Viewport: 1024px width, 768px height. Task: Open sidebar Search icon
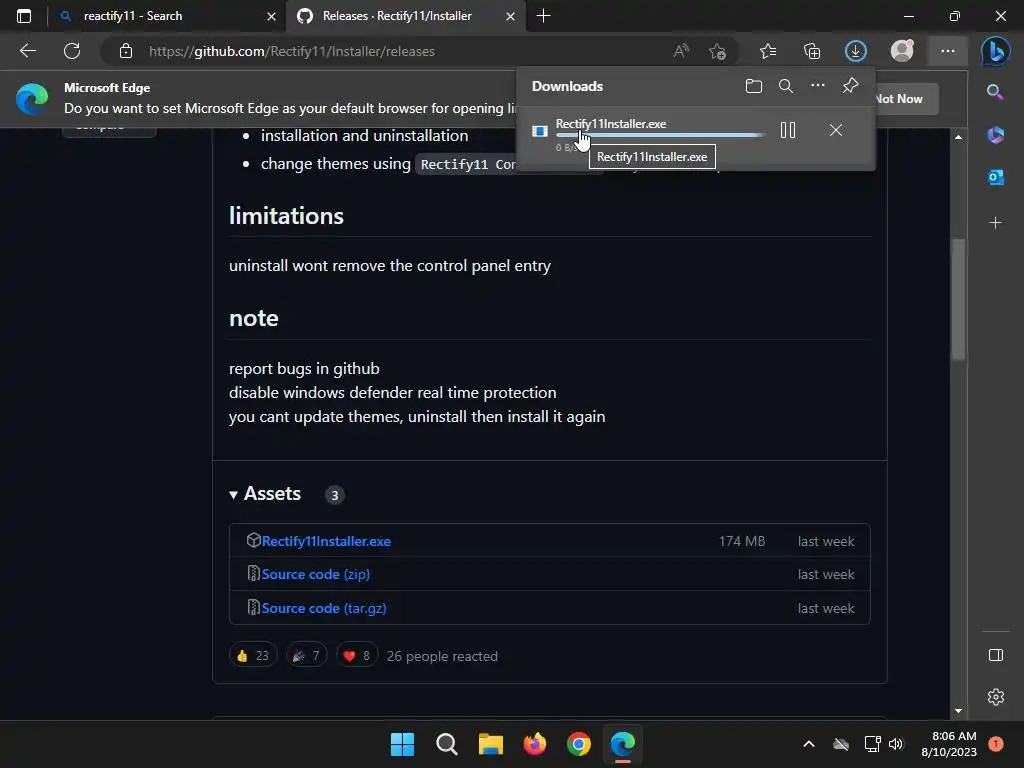[x=995, y=92]
